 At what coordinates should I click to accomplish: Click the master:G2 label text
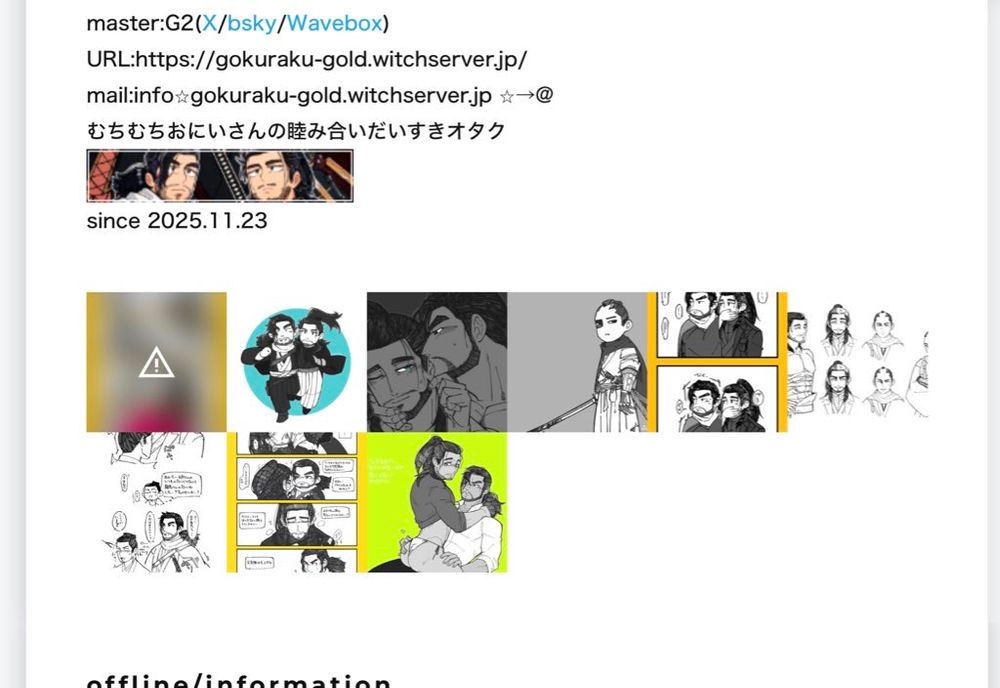[x=140, y=24]
